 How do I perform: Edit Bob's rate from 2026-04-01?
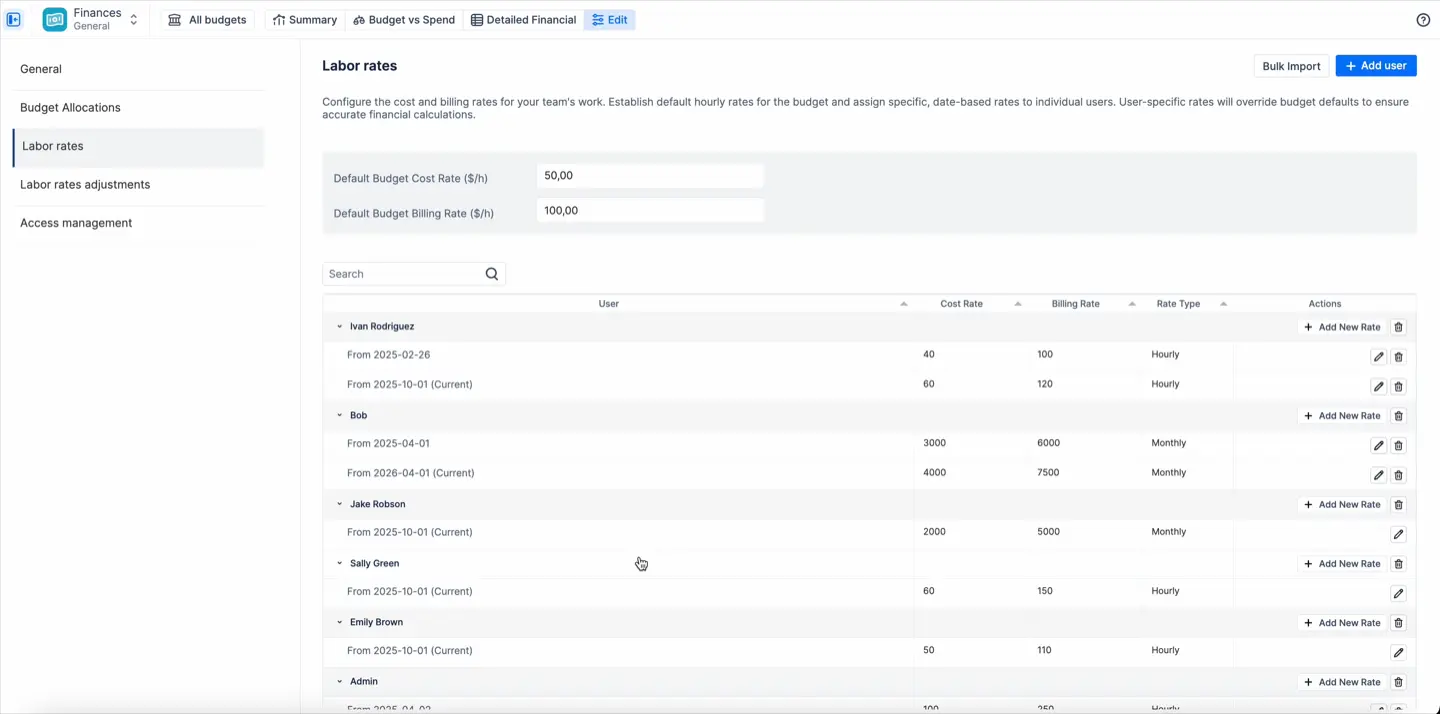[1378, 475]
